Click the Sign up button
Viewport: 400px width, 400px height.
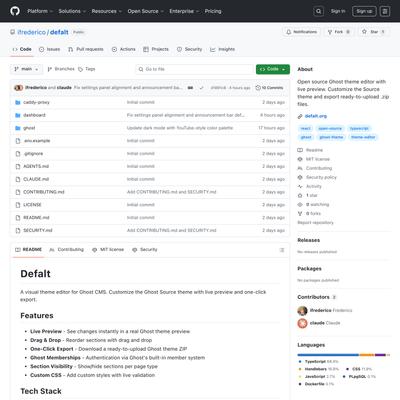tap(364, 11)
